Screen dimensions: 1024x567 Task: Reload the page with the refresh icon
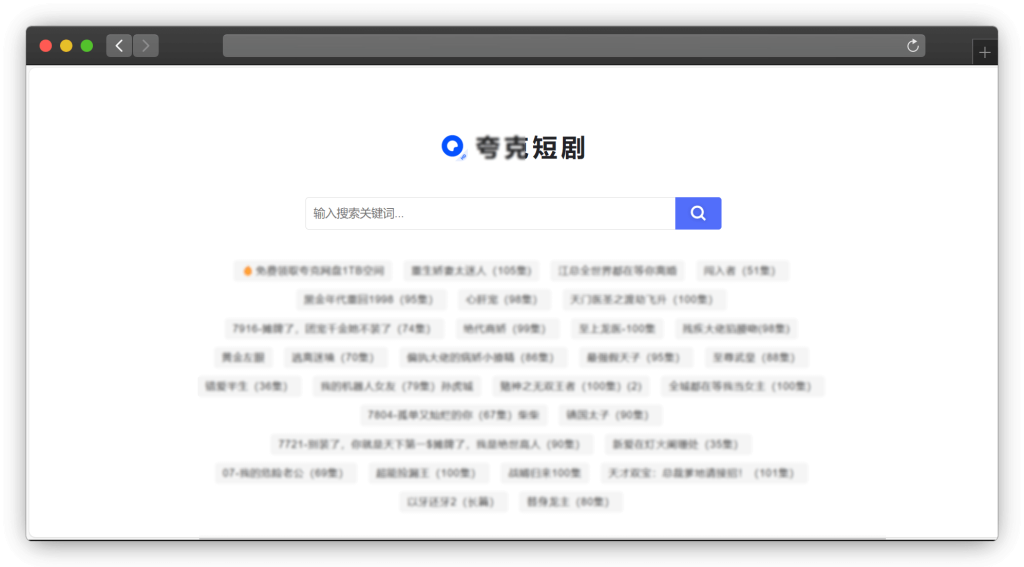pos(912,46)
